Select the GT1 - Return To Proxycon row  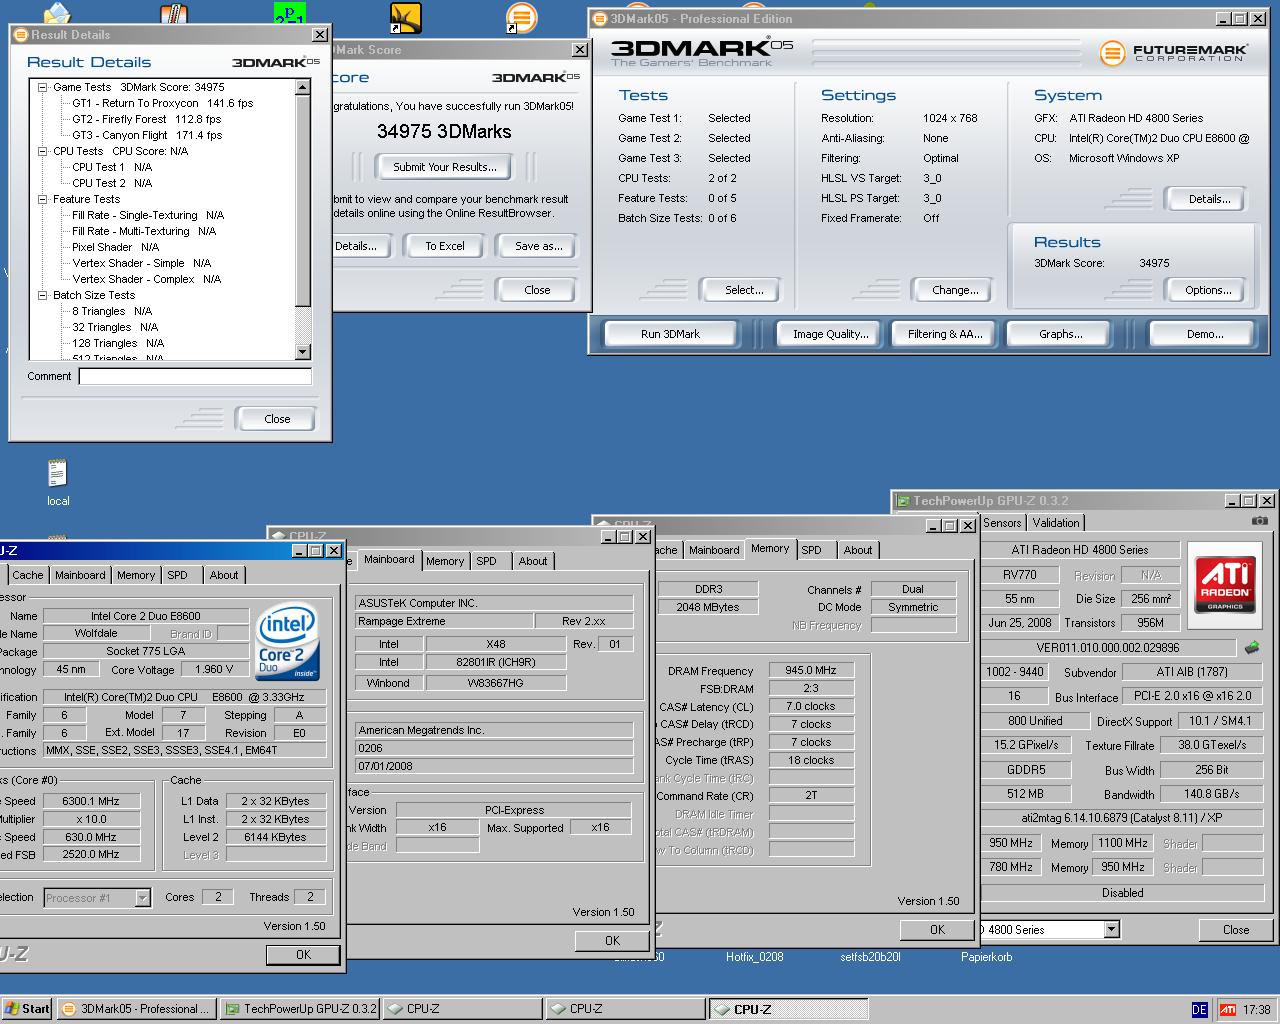click(163, 103)
